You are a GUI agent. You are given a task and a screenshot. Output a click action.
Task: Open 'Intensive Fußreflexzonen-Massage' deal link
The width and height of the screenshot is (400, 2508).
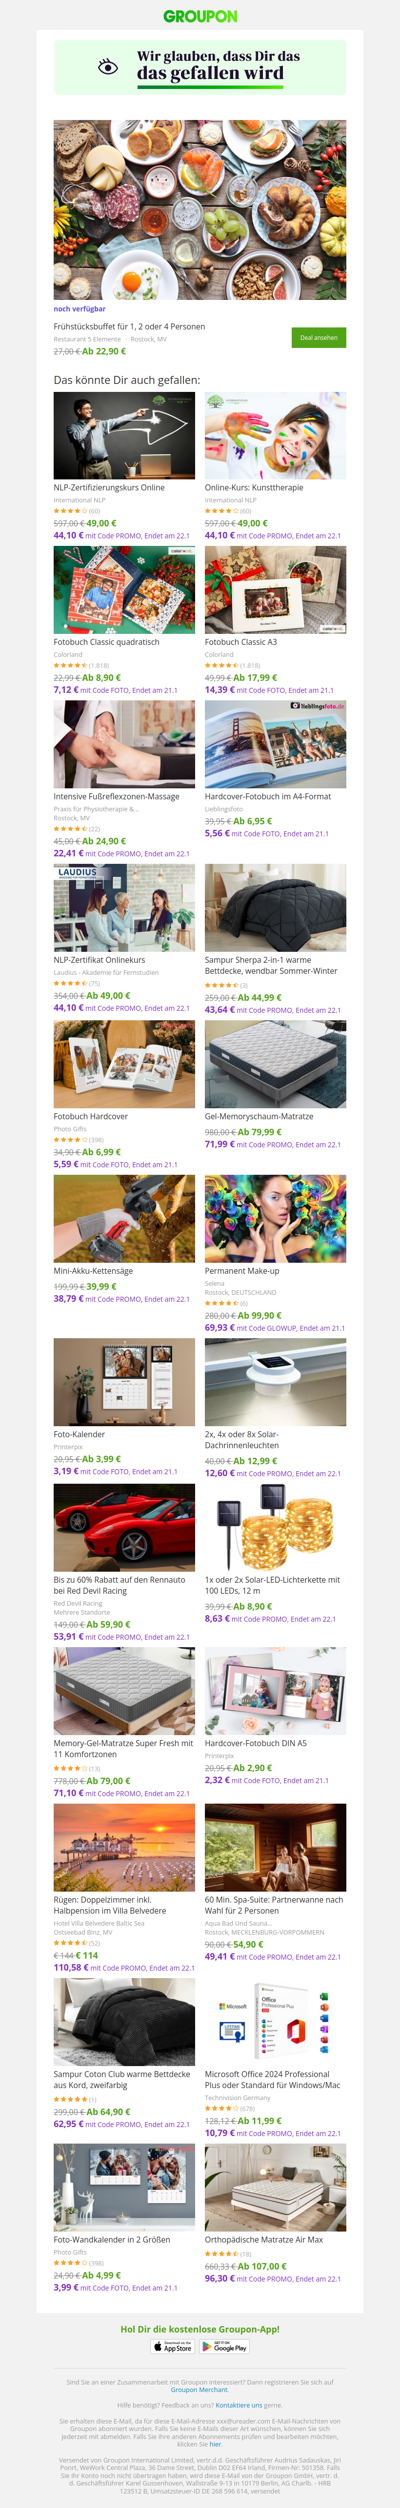point(117,796)
